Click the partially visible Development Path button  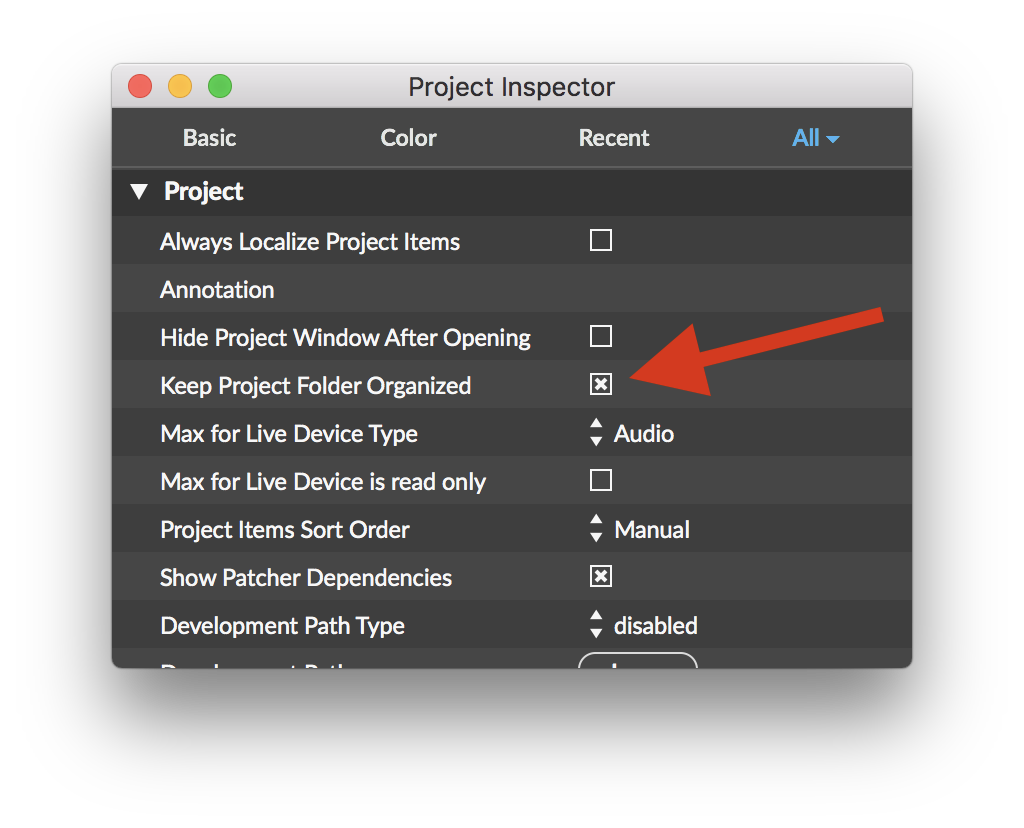[x=638, y=660]
